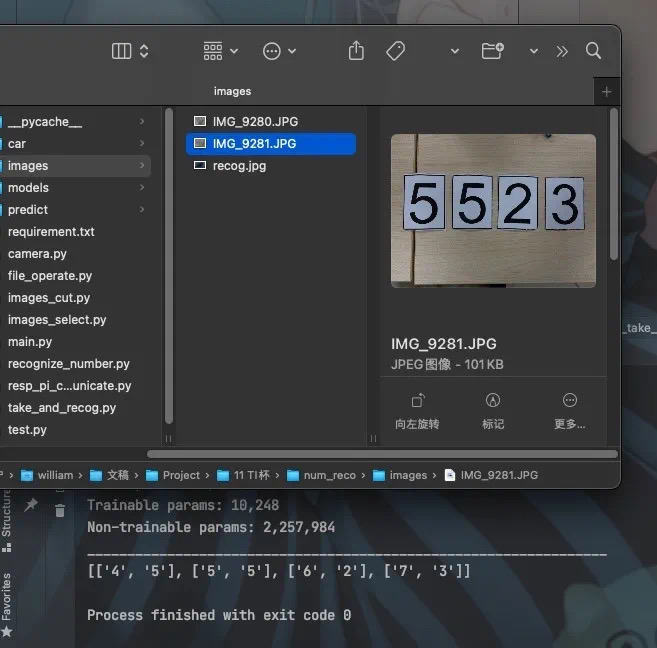The height and width of the screenshot is (648, 657).
Task: Expand the toolbar overflow chevrons
Action: pyautogui.click(x=562, y=51)
